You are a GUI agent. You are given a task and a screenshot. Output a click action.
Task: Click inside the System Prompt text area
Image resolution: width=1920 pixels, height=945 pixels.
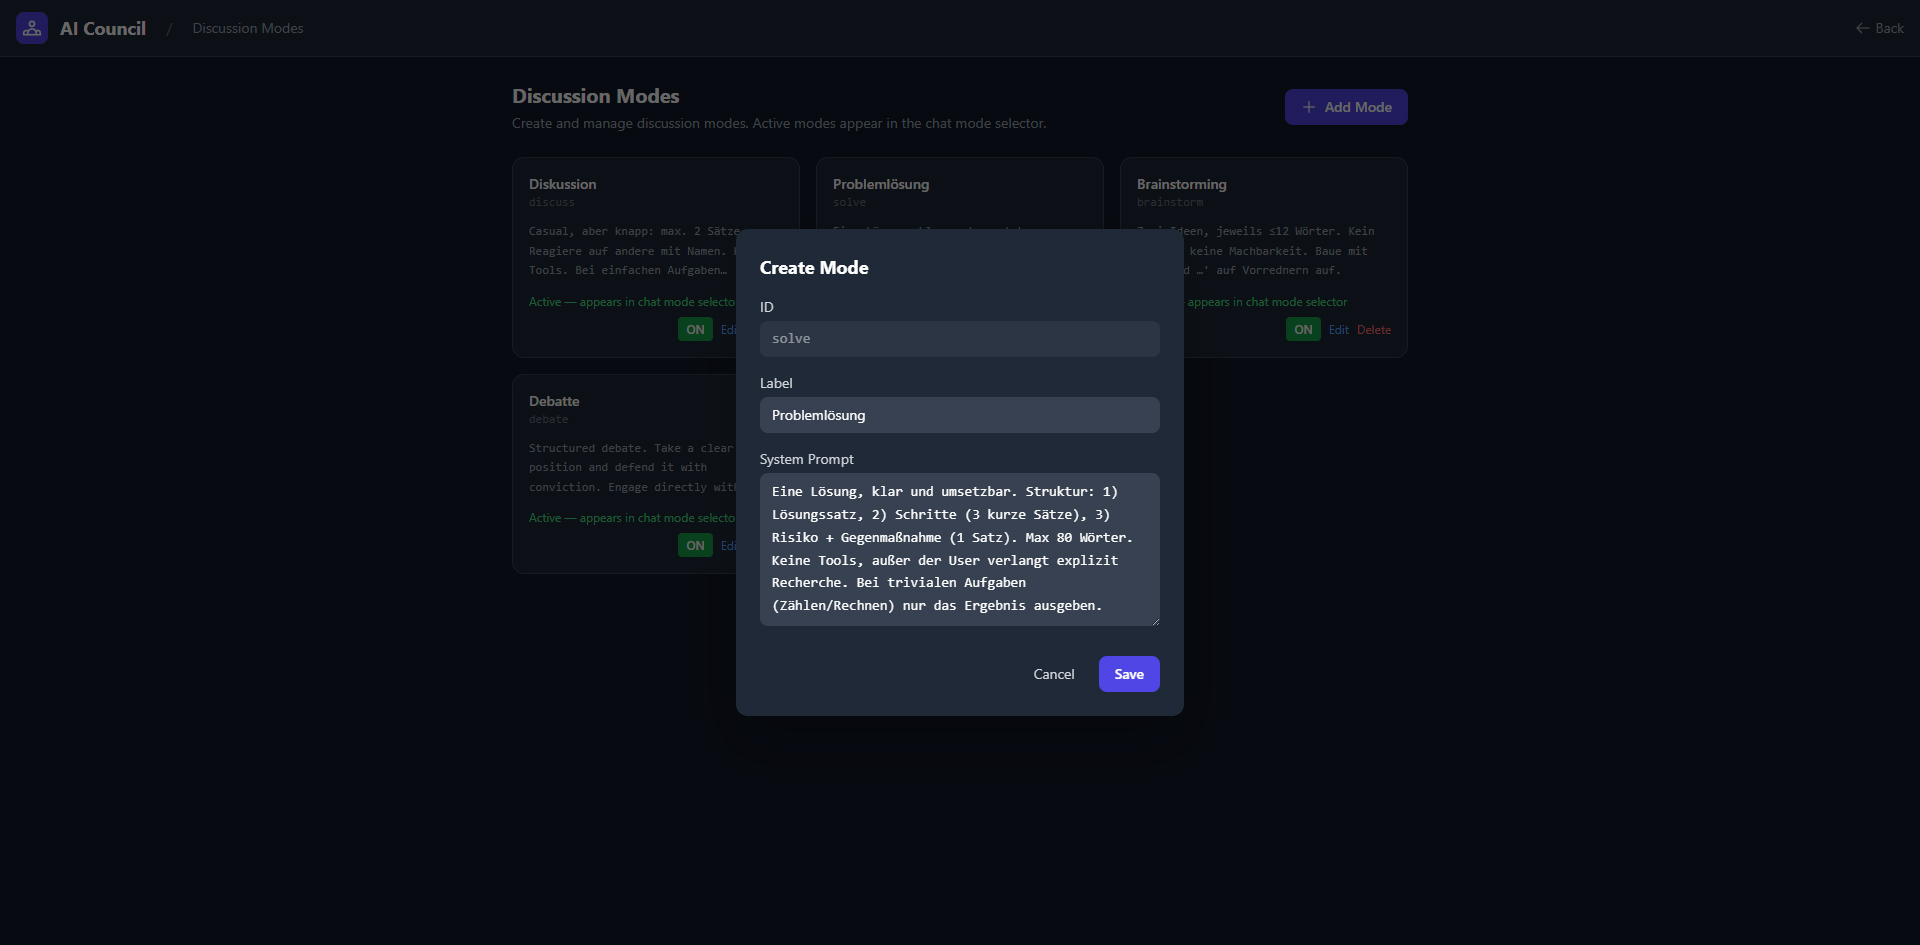pyautogui.click(x=959, y=549)
